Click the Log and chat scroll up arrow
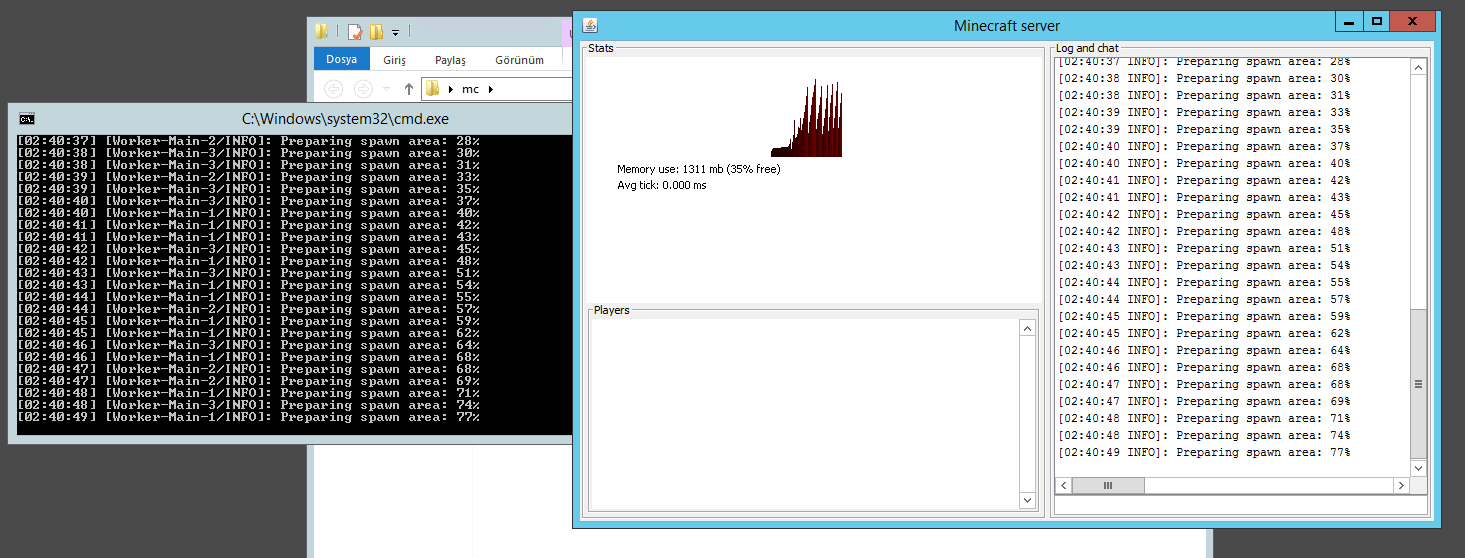The image size is (1465, 558). coord(1419,67)
